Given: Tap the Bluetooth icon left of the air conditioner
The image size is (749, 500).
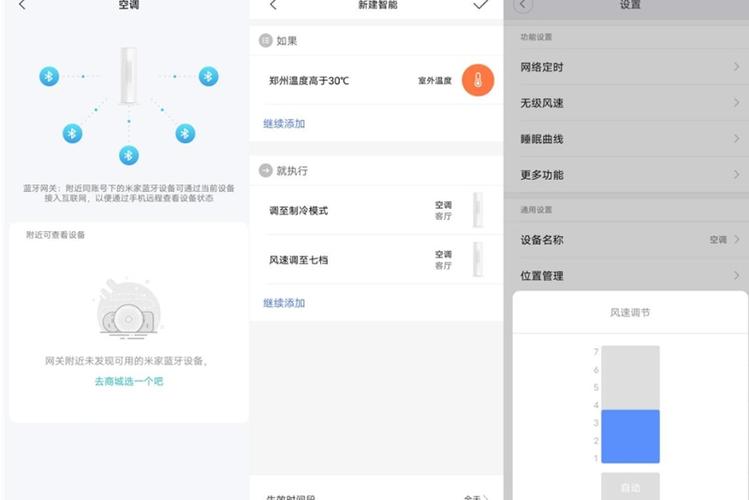Looking at the screenshot, I should coord(49,76).
